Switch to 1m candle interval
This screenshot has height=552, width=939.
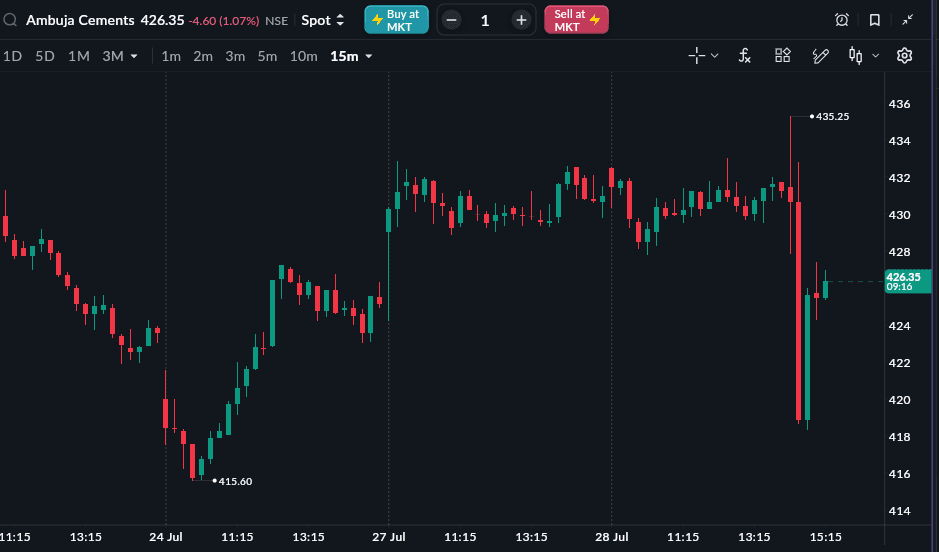pyautogui.click(x=171, y=56)
